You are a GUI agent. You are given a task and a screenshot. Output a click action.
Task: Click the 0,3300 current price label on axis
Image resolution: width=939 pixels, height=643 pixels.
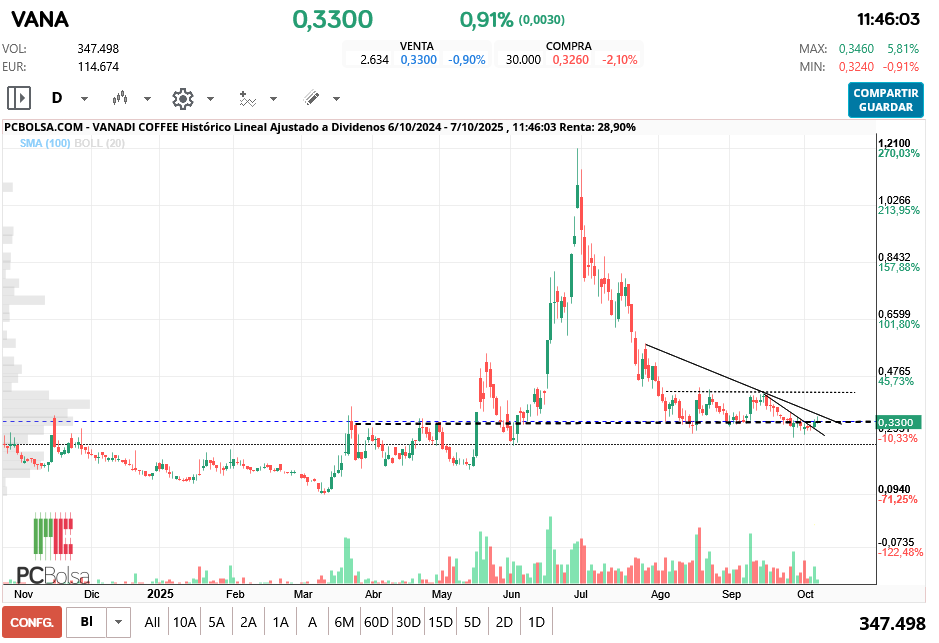895,423
